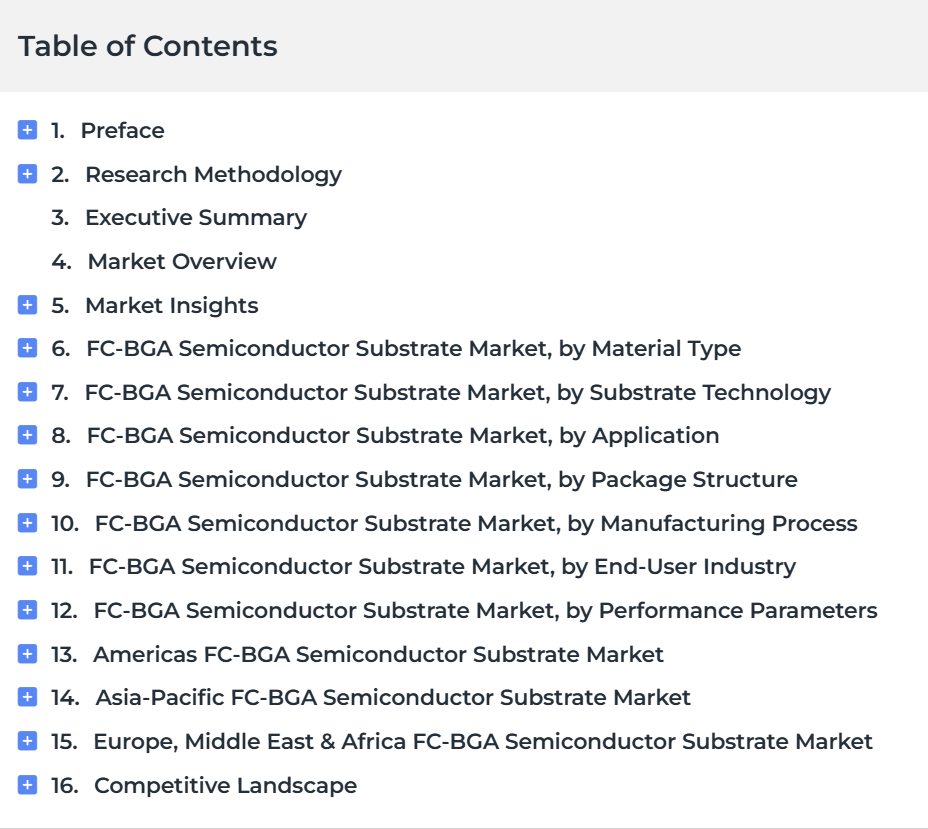The height and width of the screenshot is (829, 928).
Task: Open plus icon beside Asia-Pacific market
Action: click(27, 697)
